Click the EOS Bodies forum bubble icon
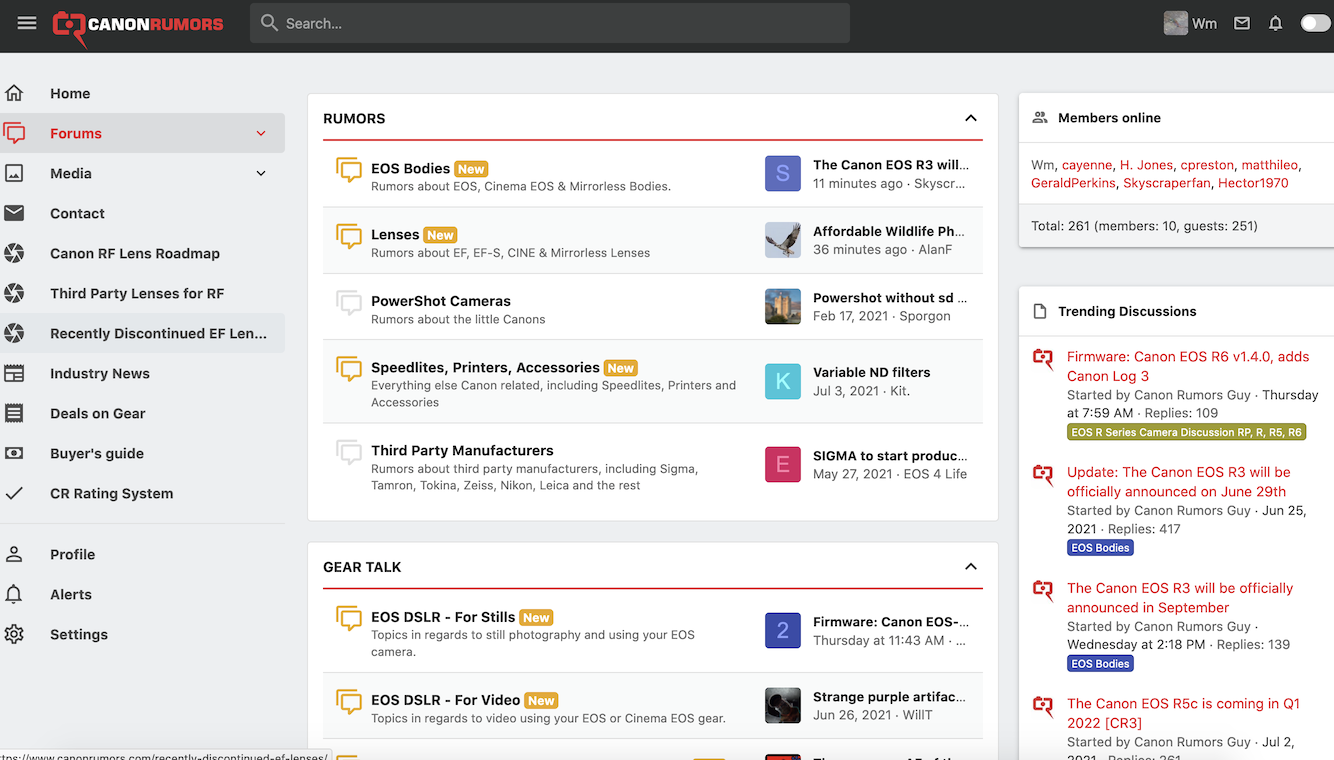 [x=349, y=170]
